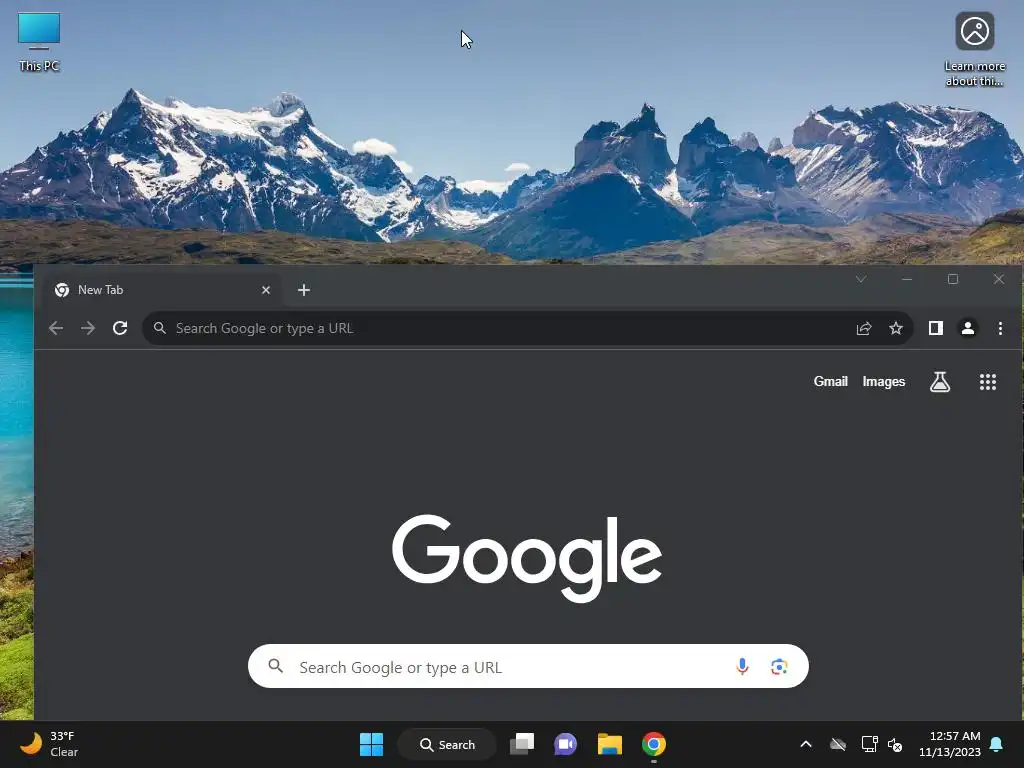1024x768 pixels.
Task: Search by image with Google Lens icon
Action: 778,666
